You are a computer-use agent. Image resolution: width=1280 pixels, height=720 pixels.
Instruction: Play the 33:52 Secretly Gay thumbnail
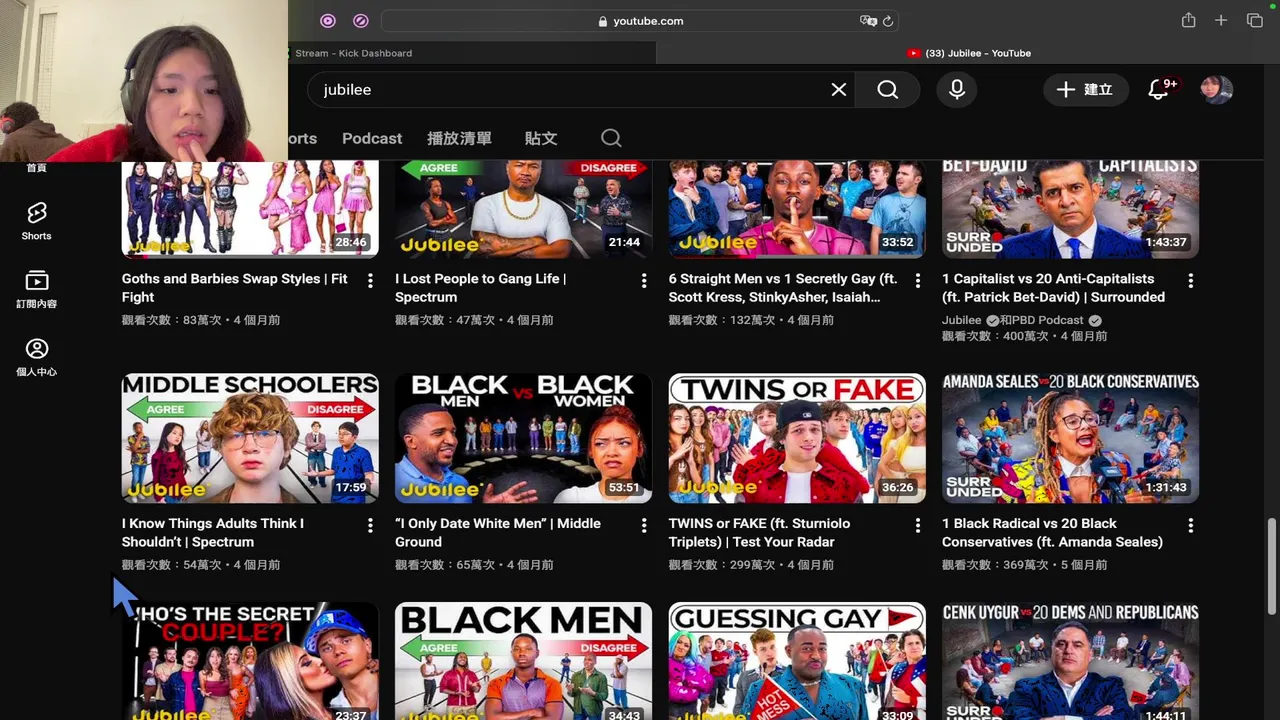(797, 208)
